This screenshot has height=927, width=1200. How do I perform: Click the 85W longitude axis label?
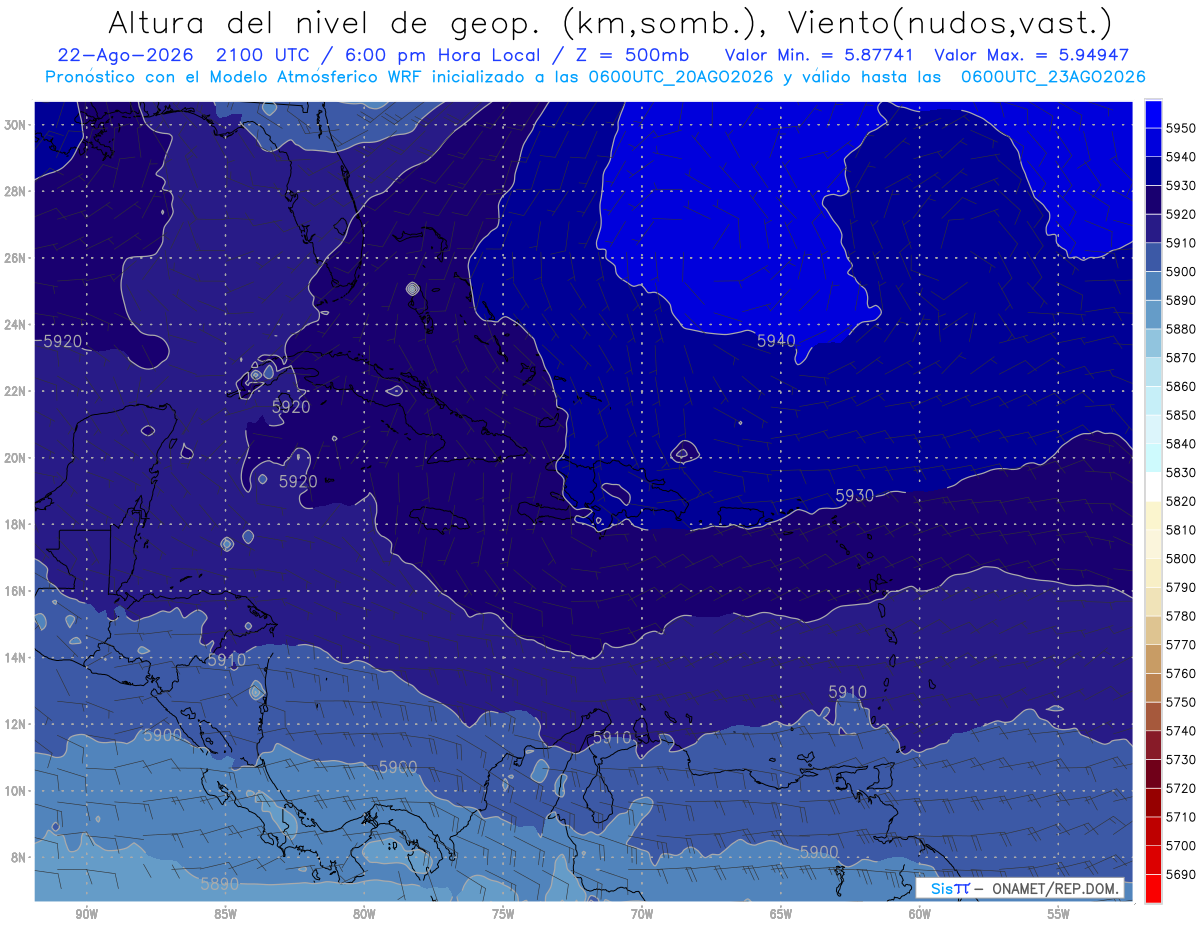point(225,914)
